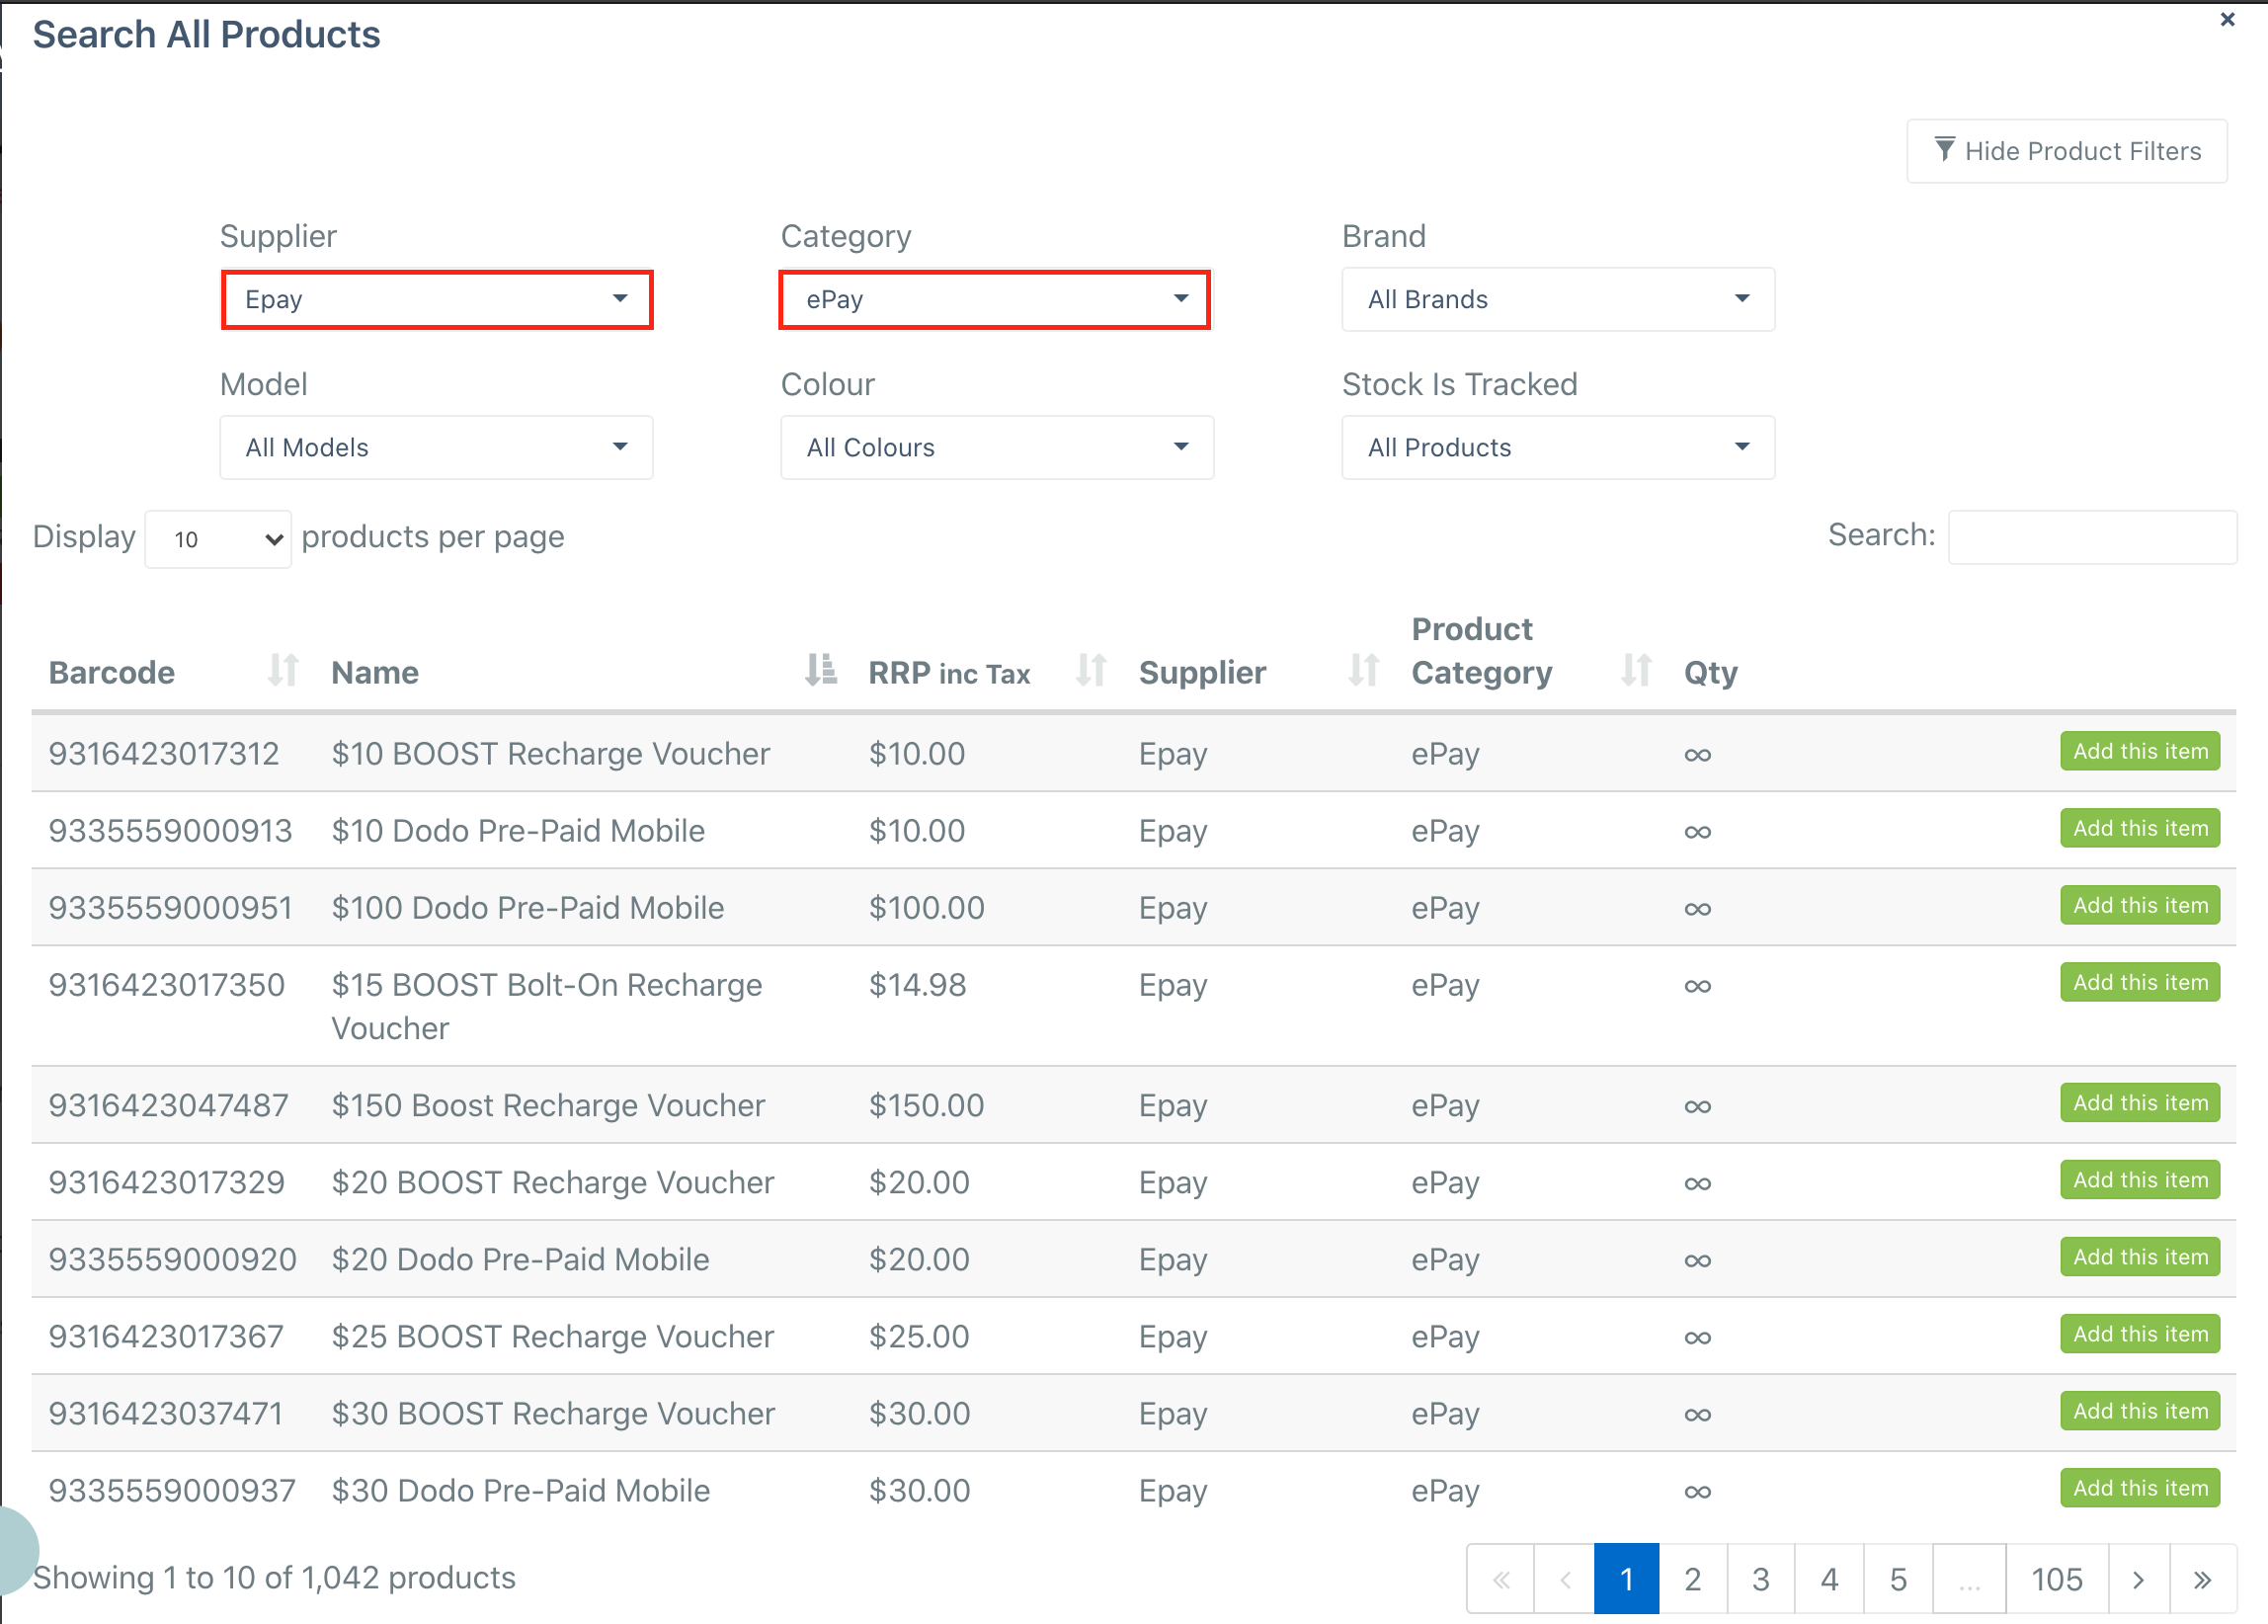The image size is (2268, 1624).
Task: Add $10 BOOST Recharge Voucher item
Action: pyautogui.click(x=2139, y=751)
